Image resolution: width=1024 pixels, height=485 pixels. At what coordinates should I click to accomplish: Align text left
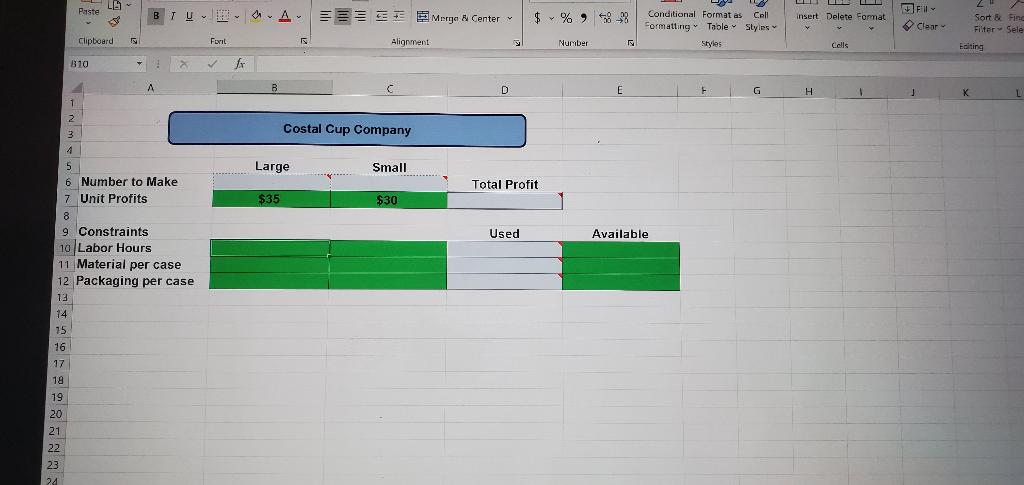coord(325,18)
